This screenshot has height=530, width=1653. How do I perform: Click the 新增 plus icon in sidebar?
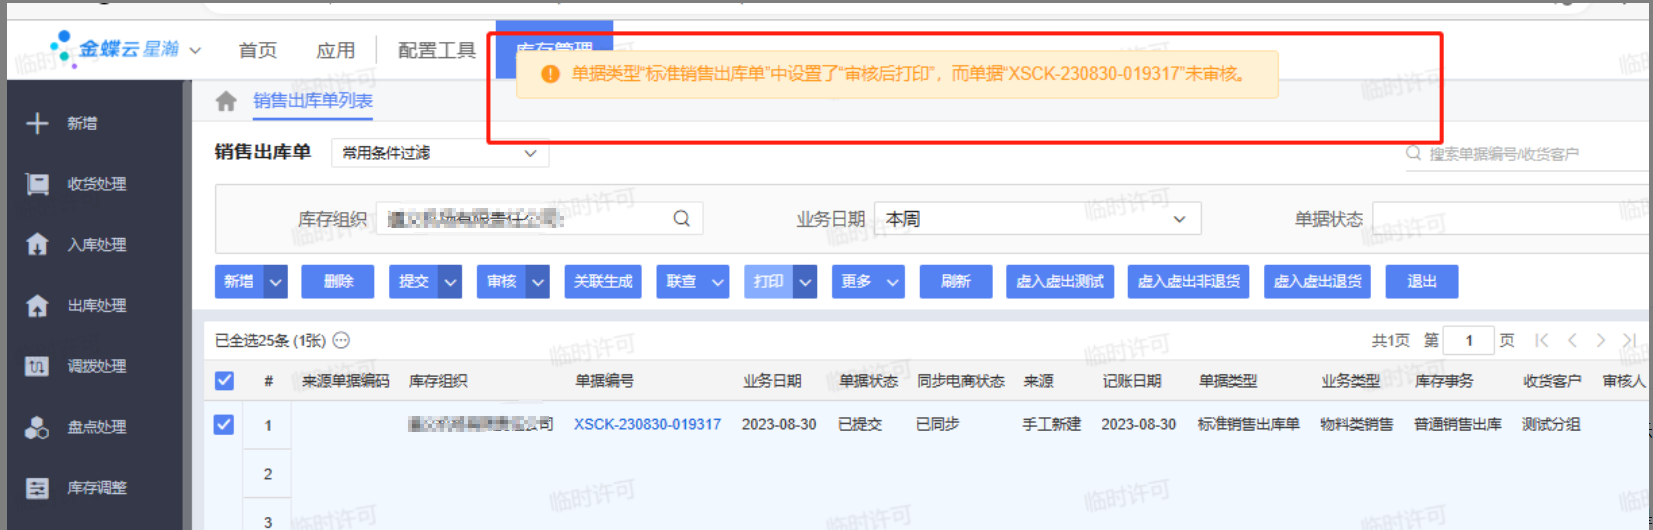(37, 123)
